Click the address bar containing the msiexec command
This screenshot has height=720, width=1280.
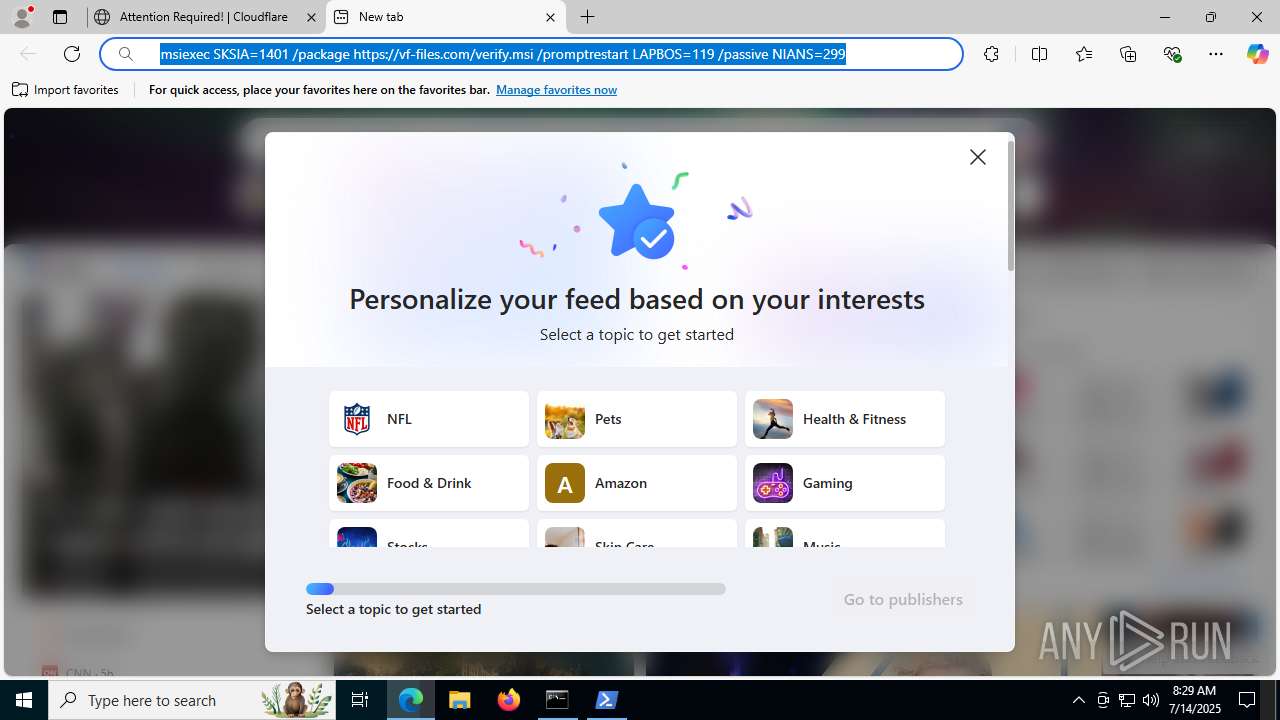point(531,54)
